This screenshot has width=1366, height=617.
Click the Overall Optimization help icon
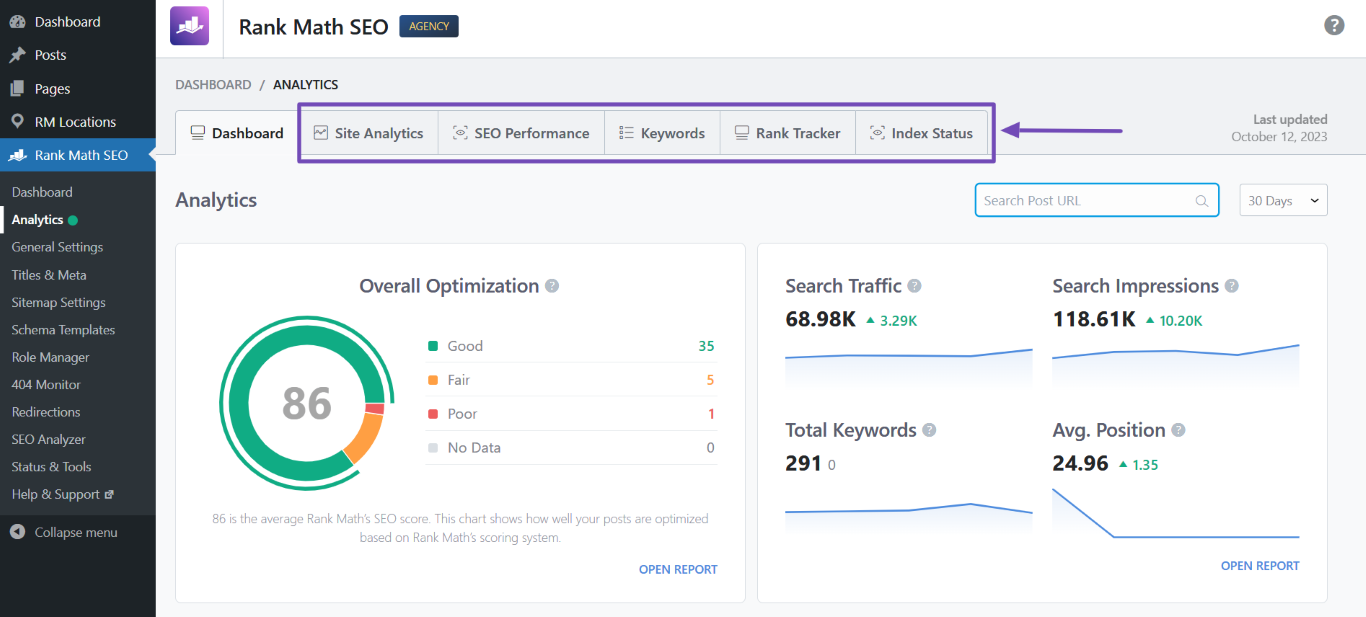[552, 286]
